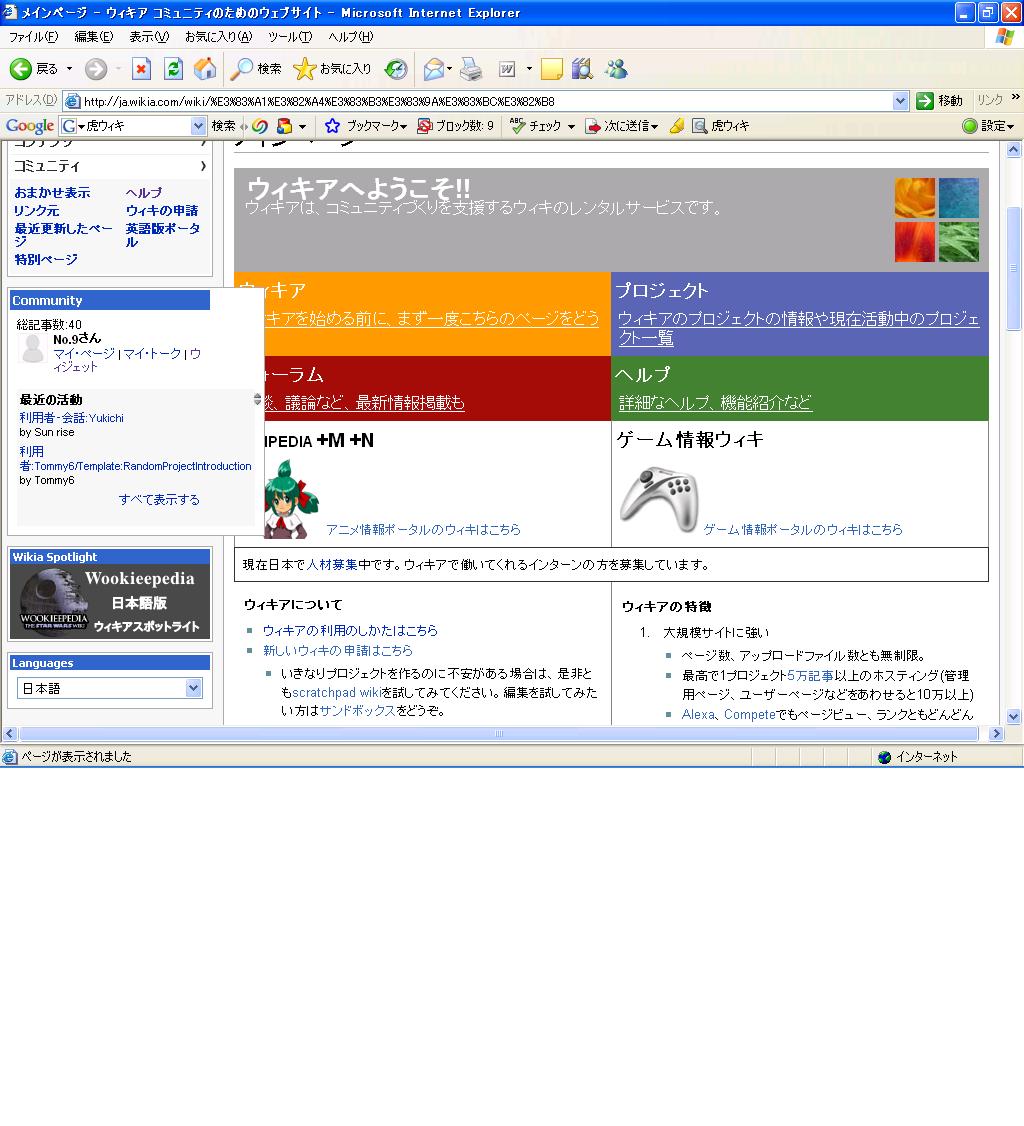Click the Google logo on toolbar
The width and height of the screenshot is (1024, 1126).
click(x=29, y=126)
